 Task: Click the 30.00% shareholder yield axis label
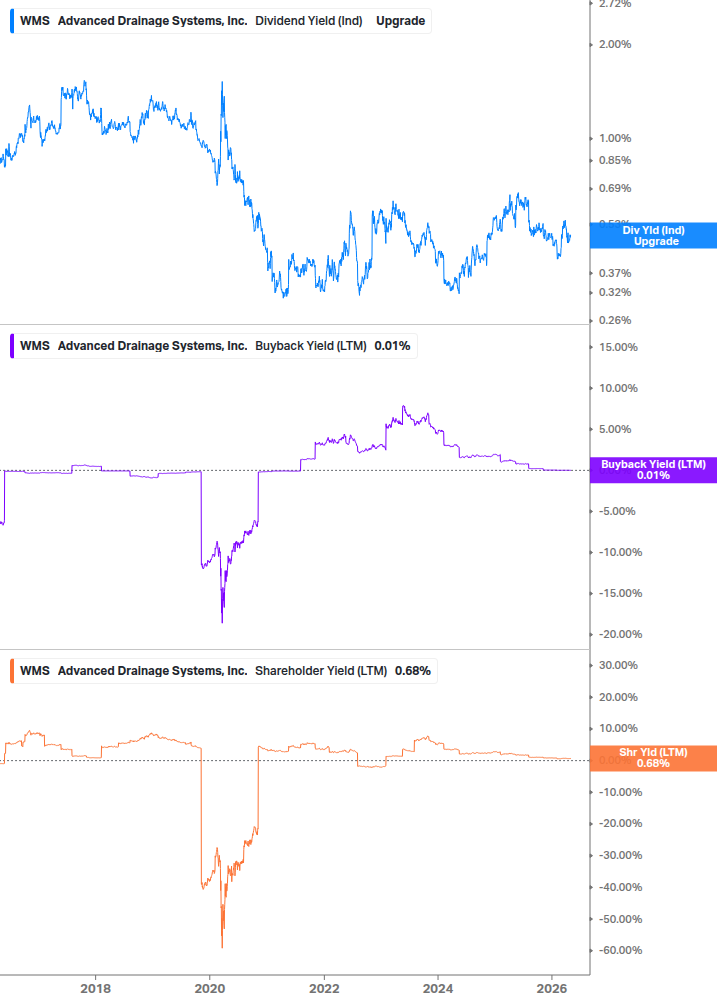618,665
